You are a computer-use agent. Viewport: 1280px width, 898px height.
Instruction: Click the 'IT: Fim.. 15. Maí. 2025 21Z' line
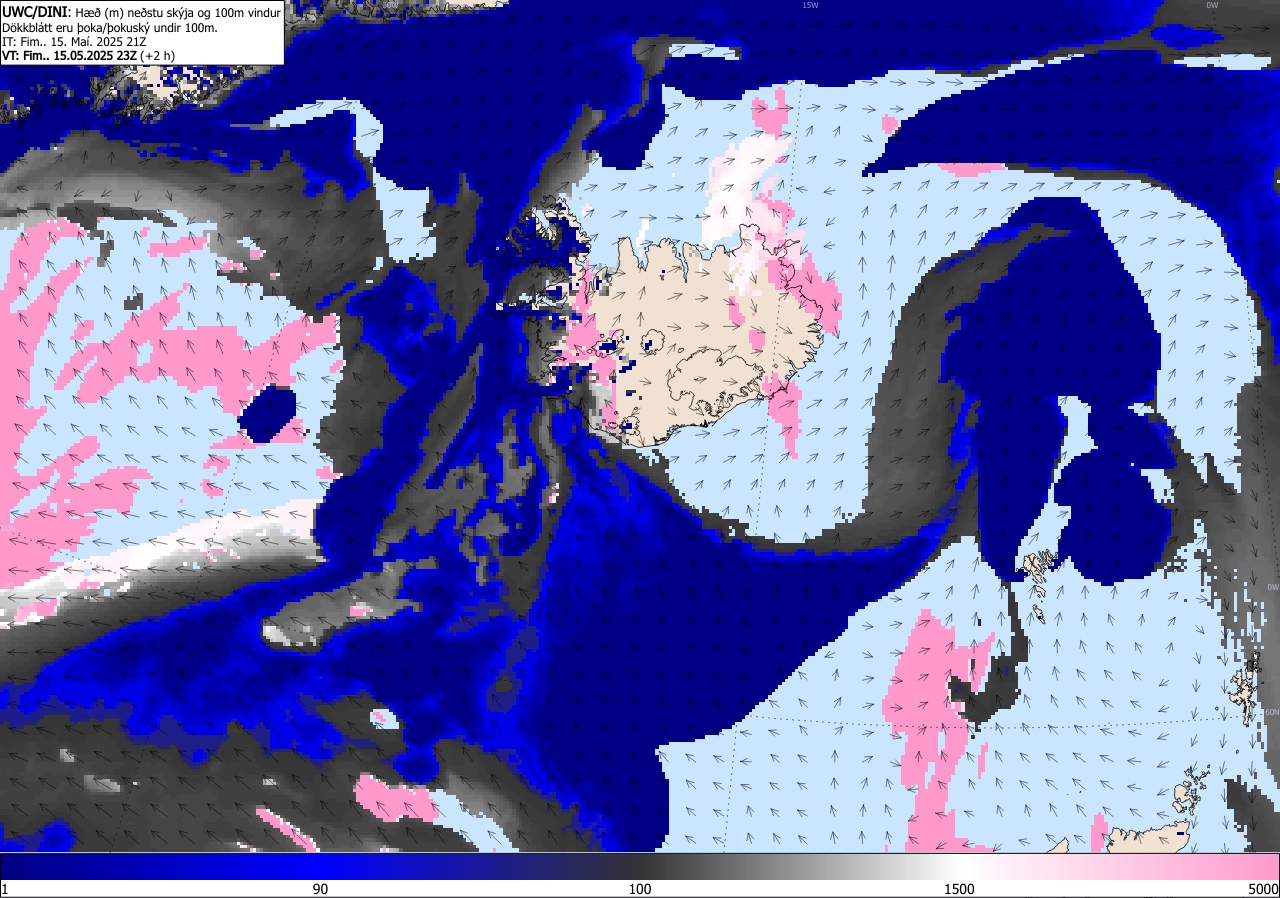75,42
